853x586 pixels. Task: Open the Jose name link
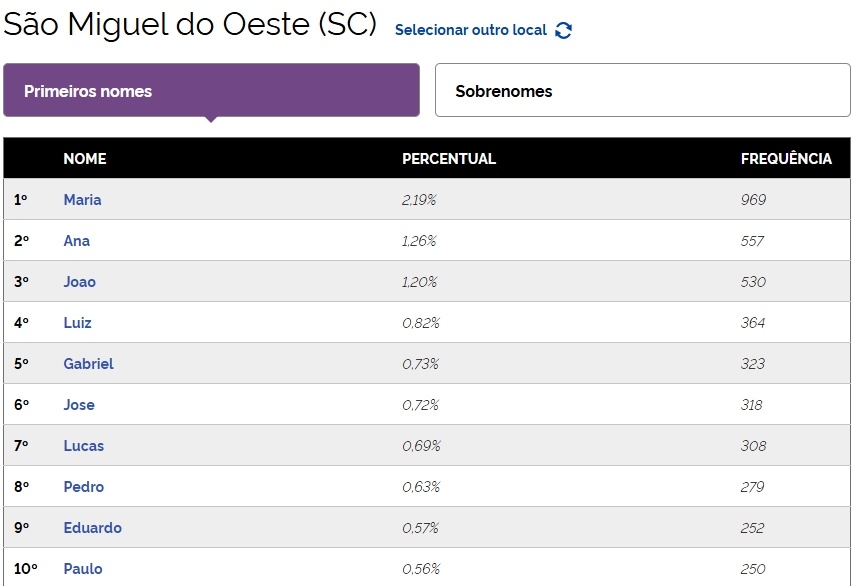(x=79, y=405)
